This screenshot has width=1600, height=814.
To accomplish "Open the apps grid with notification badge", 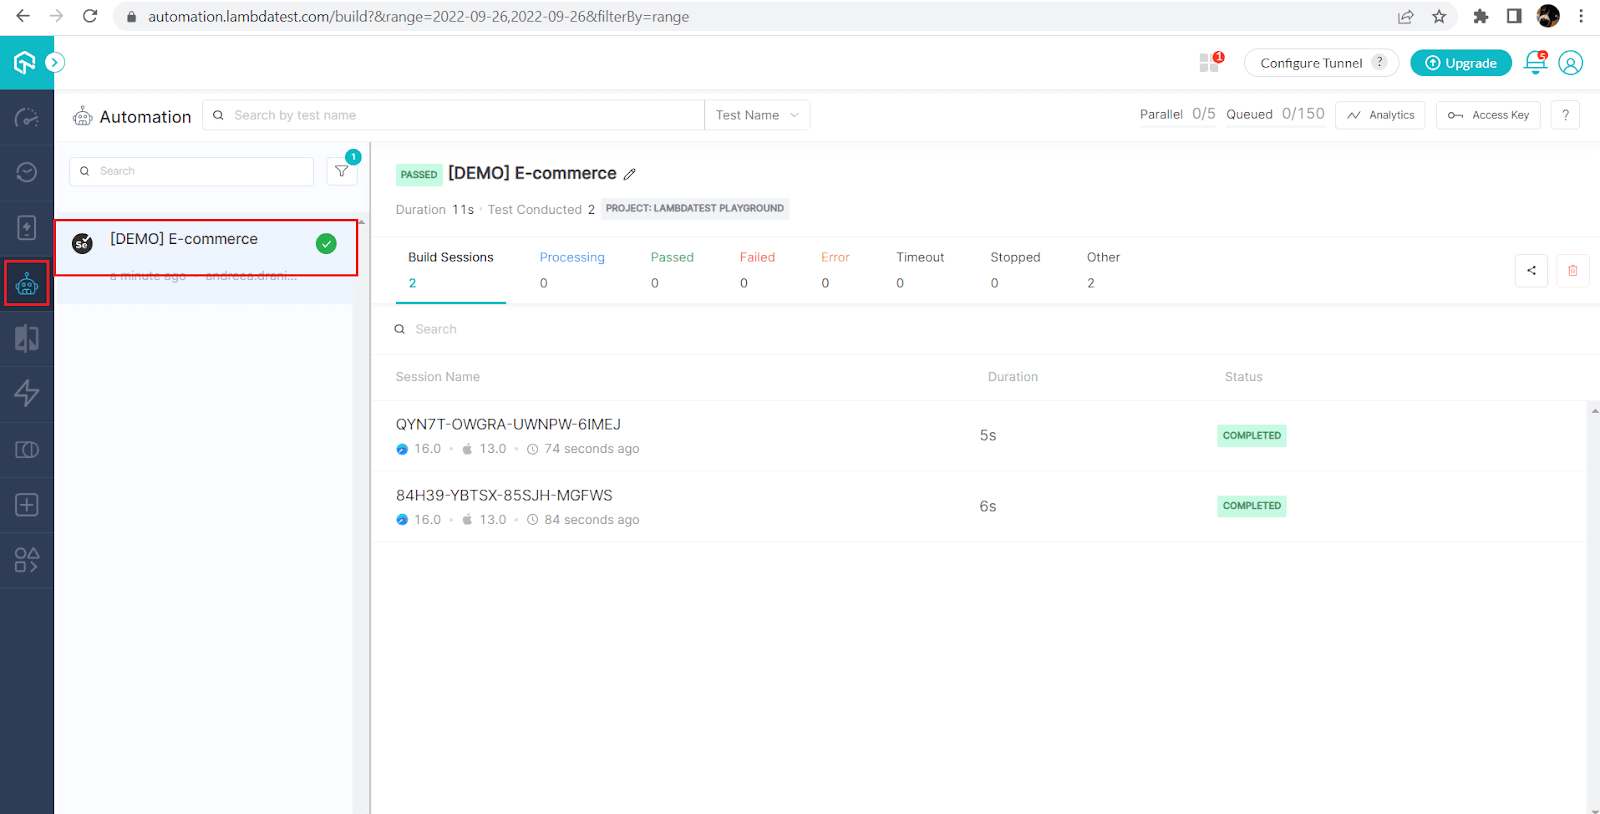I will (x=1210, y=62).
